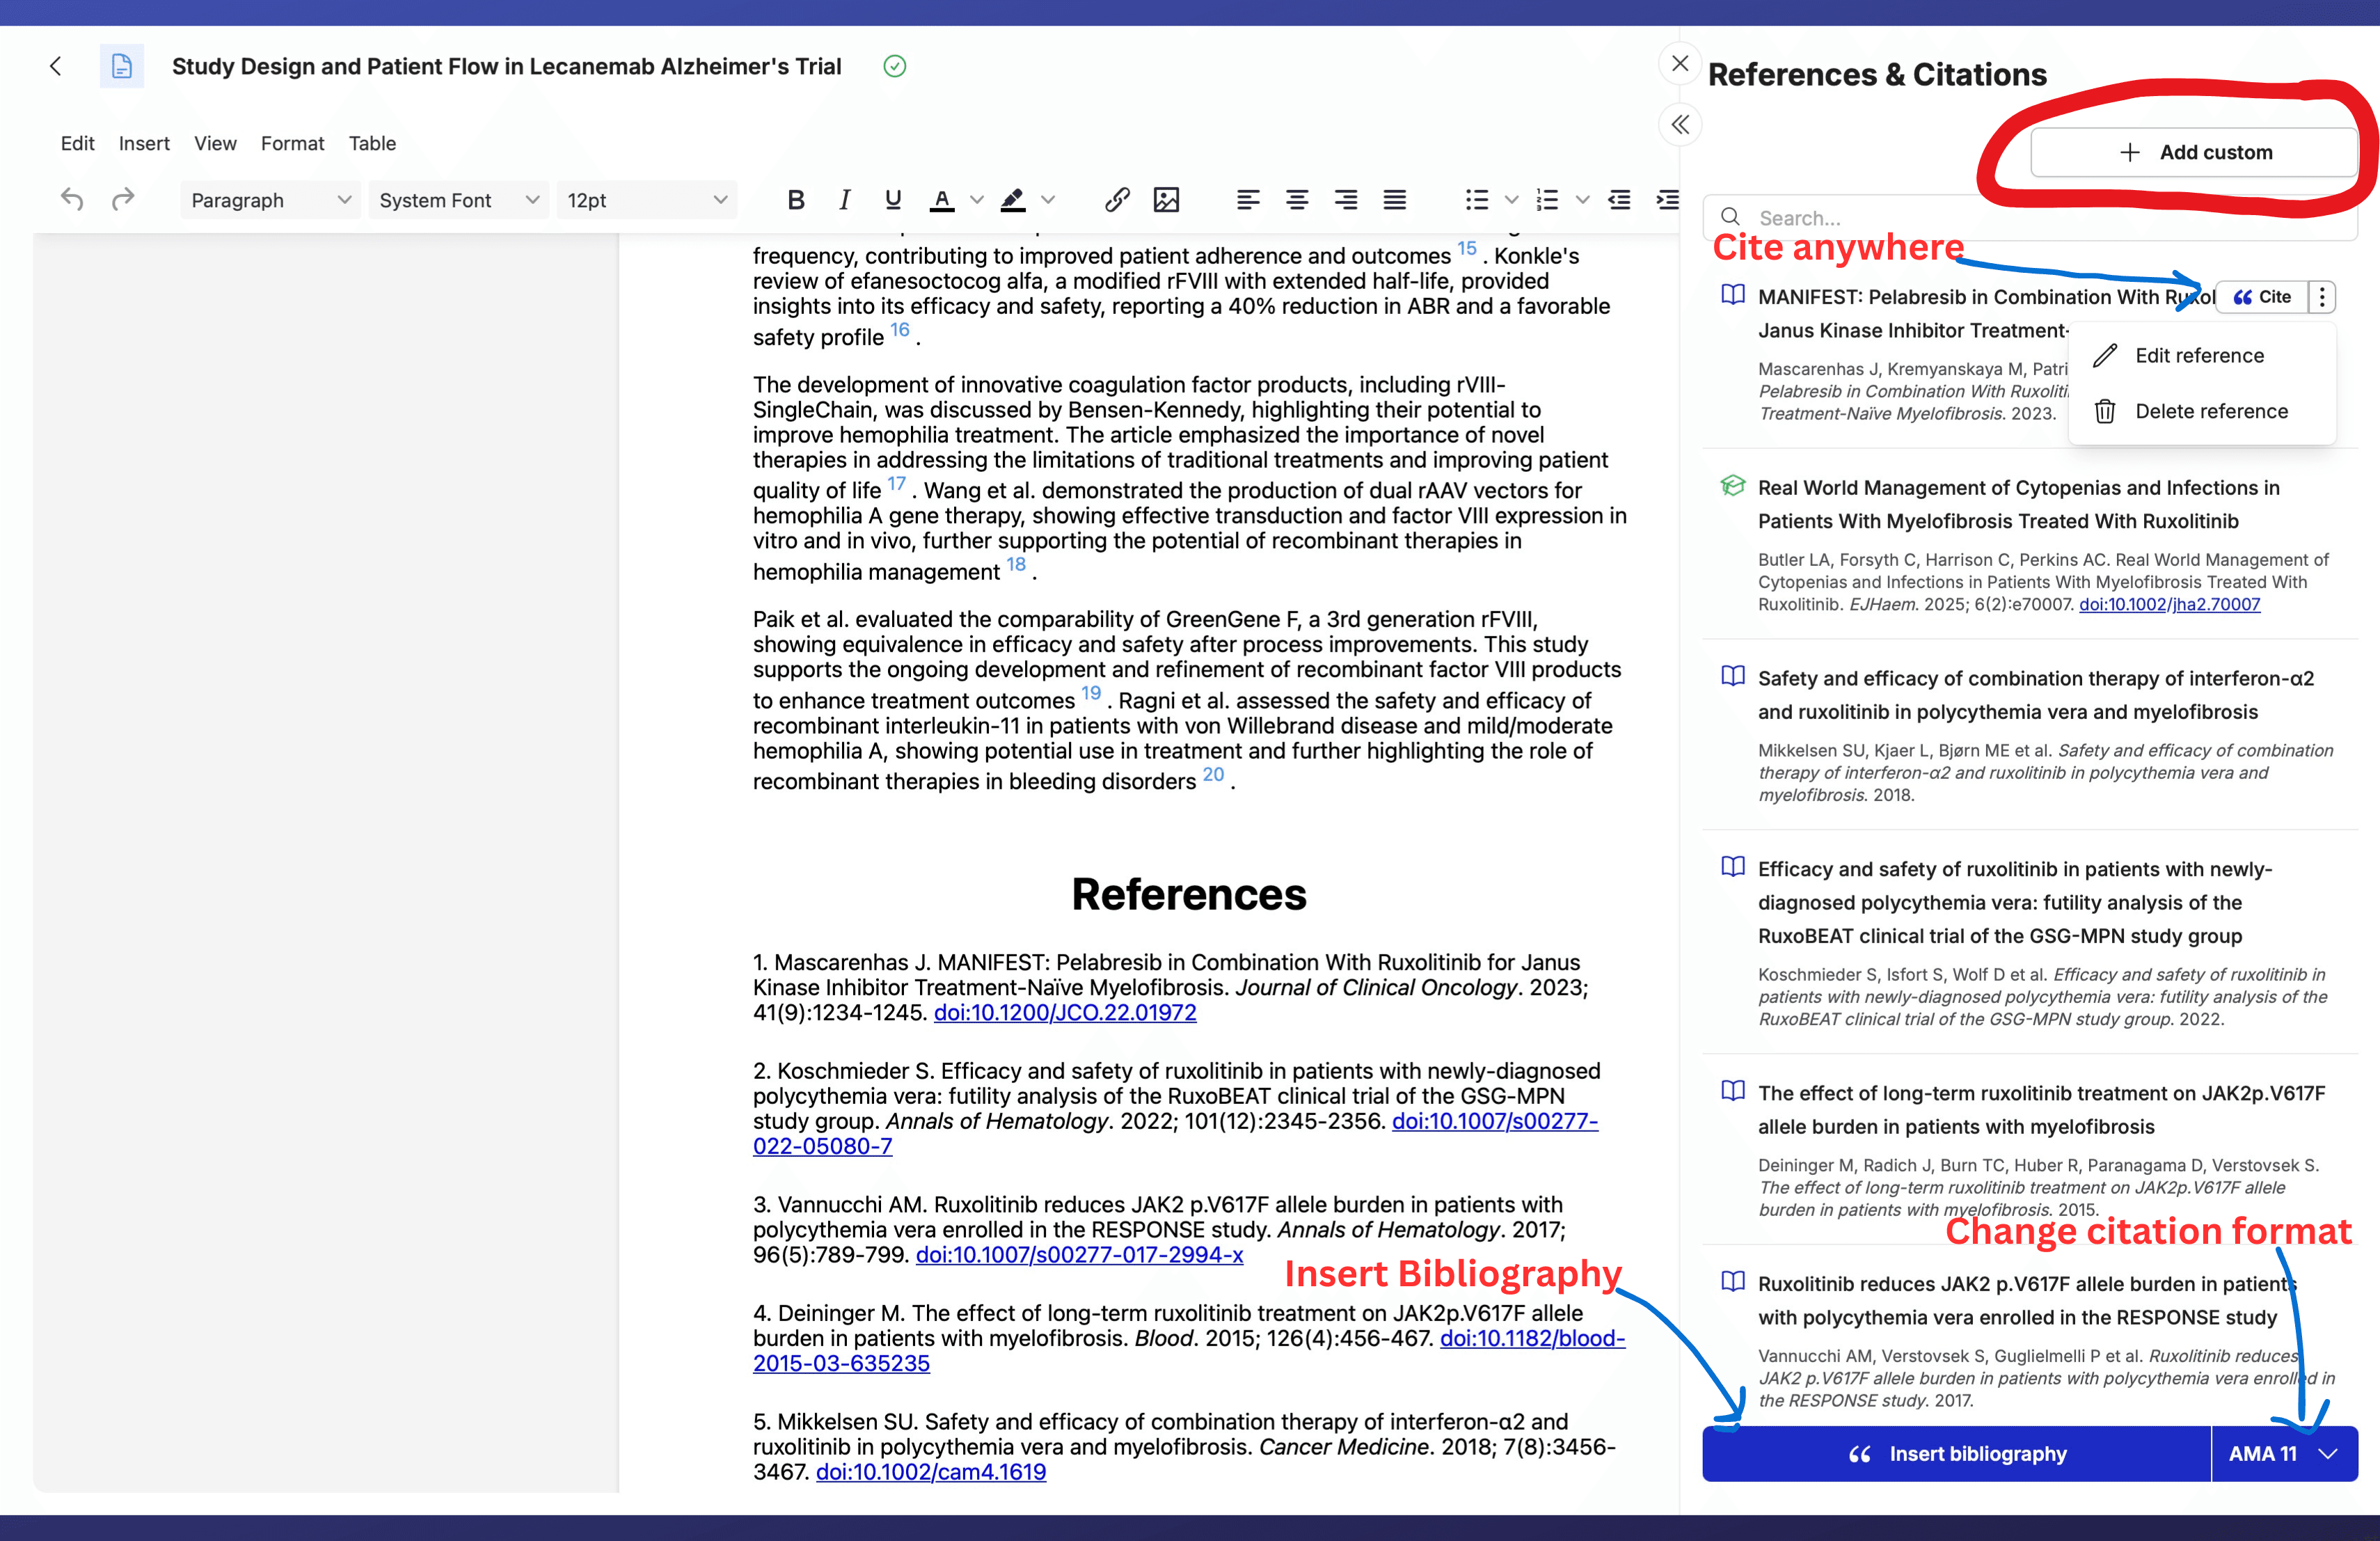Insert a numbered list

point(1548,200)
